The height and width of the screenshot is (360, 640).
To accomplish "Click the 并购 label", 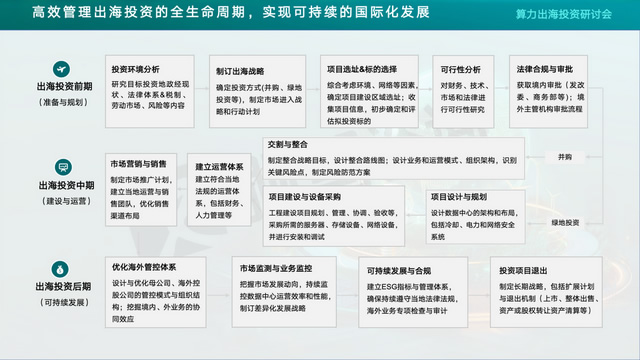I will 565,157.
